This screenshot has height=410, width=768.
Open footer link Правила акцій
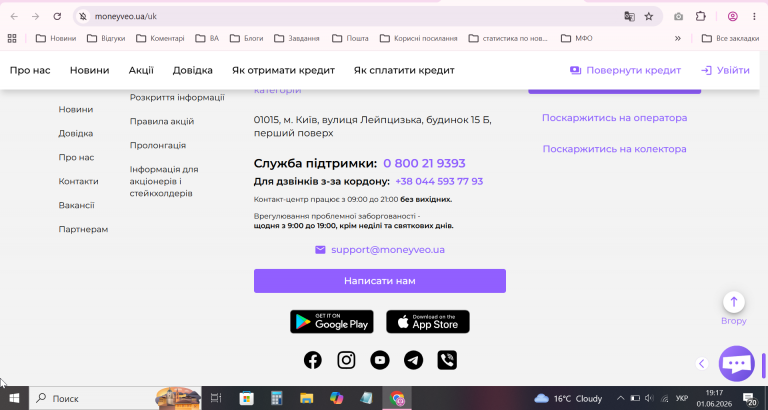162,121
